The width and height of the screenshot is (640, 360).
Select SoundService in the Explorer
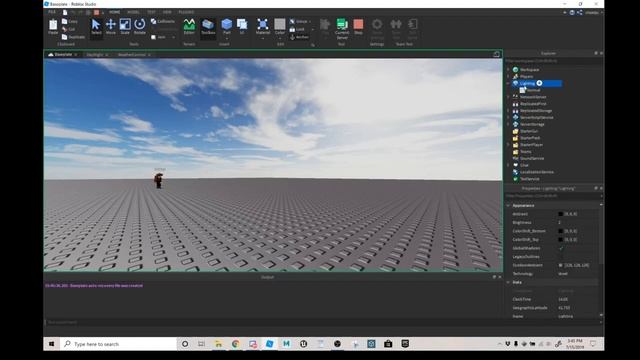pos(532,158)
